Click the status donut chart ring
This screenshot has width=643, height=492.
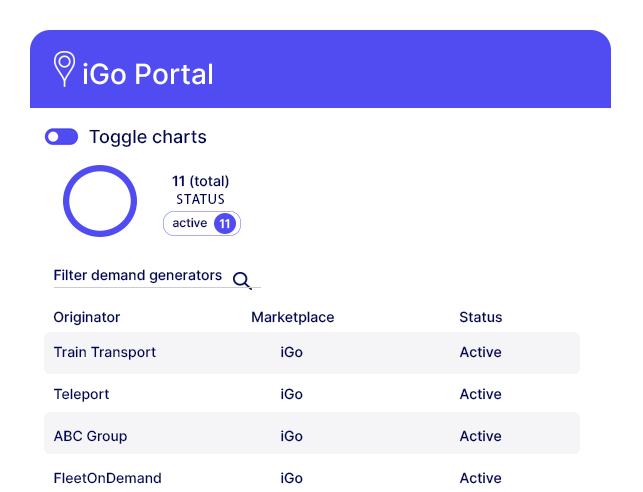click(x=100, y=201)
